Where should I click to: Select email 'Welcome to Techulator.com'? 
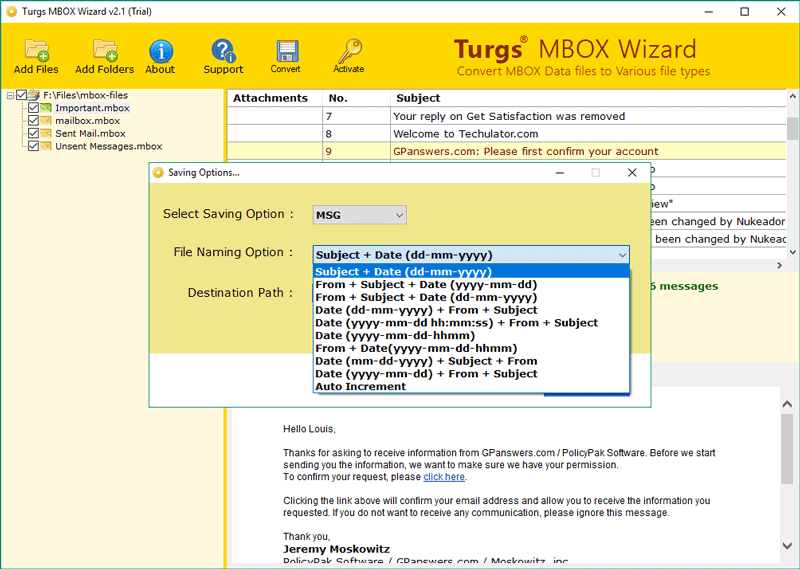pyautogui.click(x=507, y=134)
